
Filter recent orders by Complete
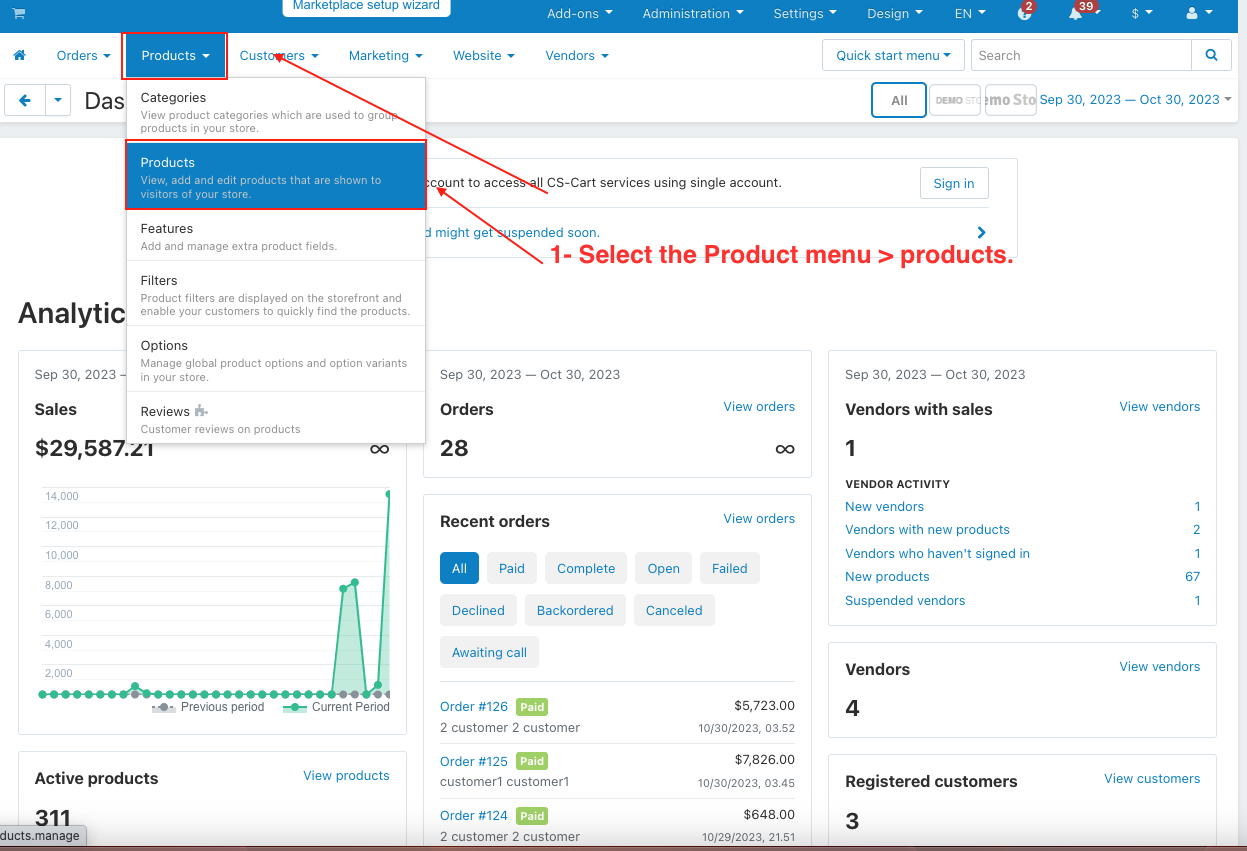(x=586, y=568)
